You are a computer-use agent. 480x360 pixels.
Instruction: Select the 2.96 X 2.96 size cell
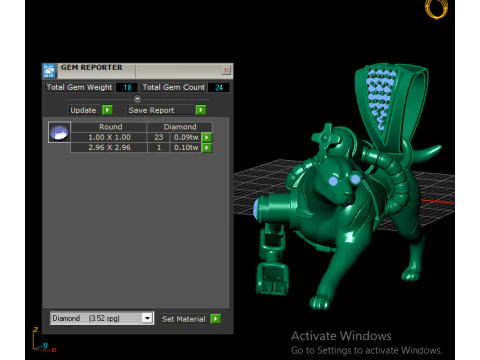click(x=109, y=148)
